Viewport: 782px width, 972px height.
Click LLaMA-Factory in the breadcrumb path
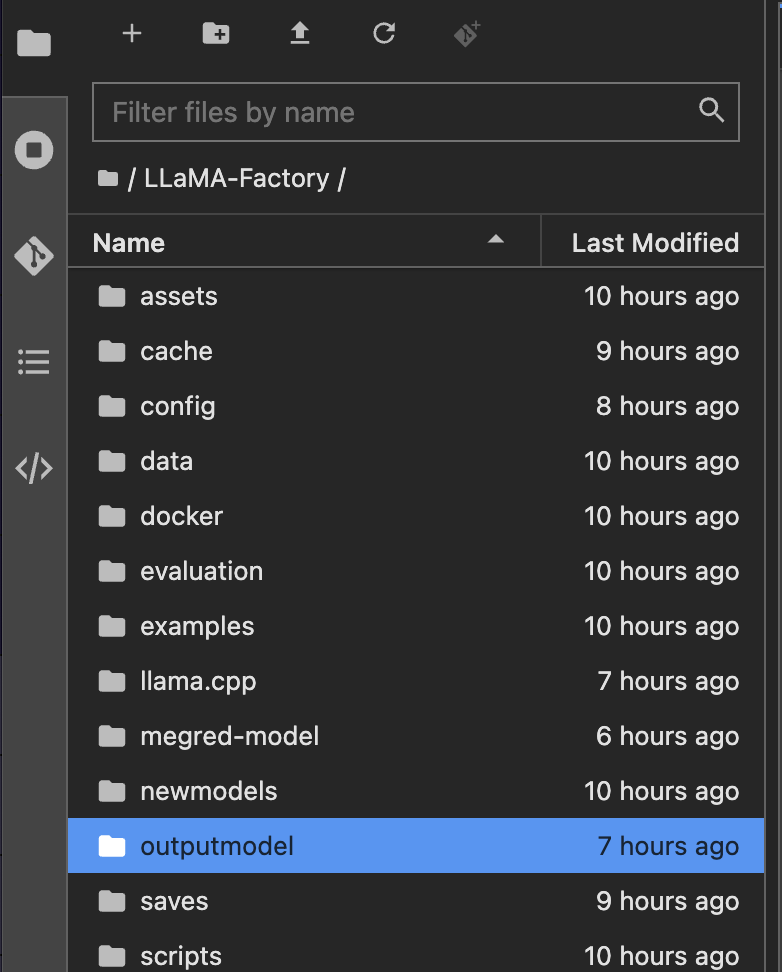[236, 179]
